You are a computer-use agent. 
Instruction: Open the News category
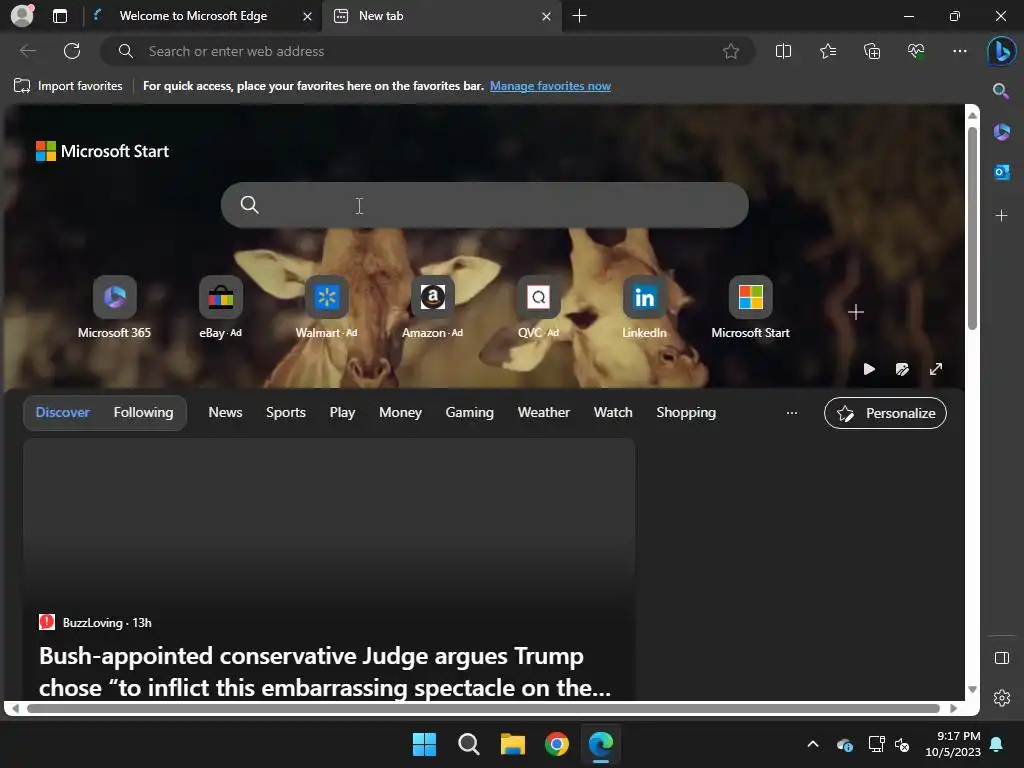tap(225, 412)
